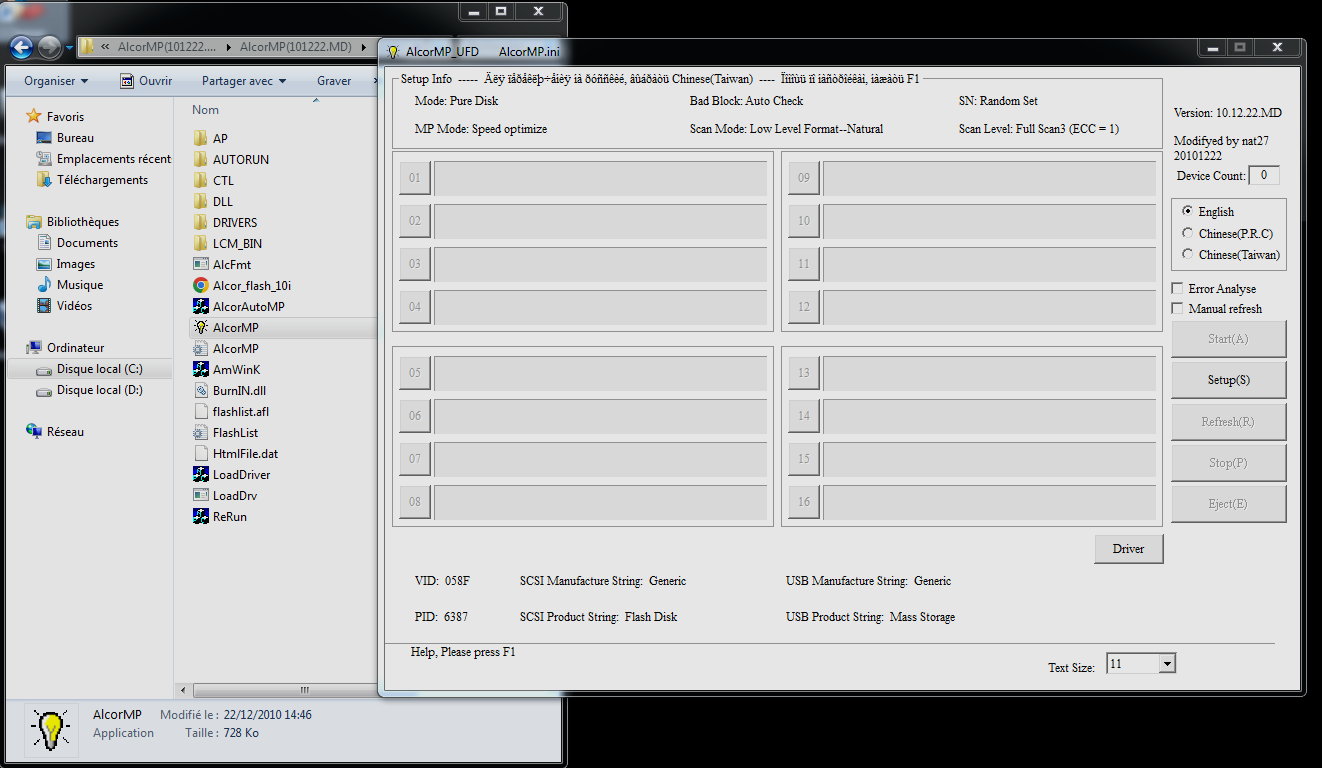Click the Explorer forward navigation arrow

[49, 46]
